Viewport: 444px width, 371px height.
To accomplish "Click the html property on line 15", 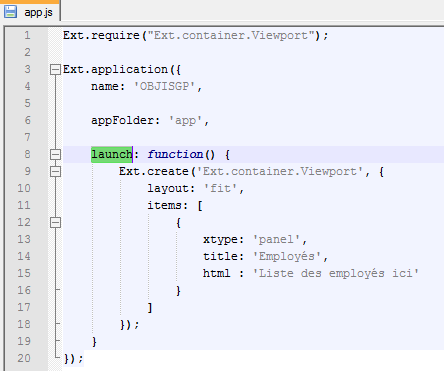I will 217,273.
